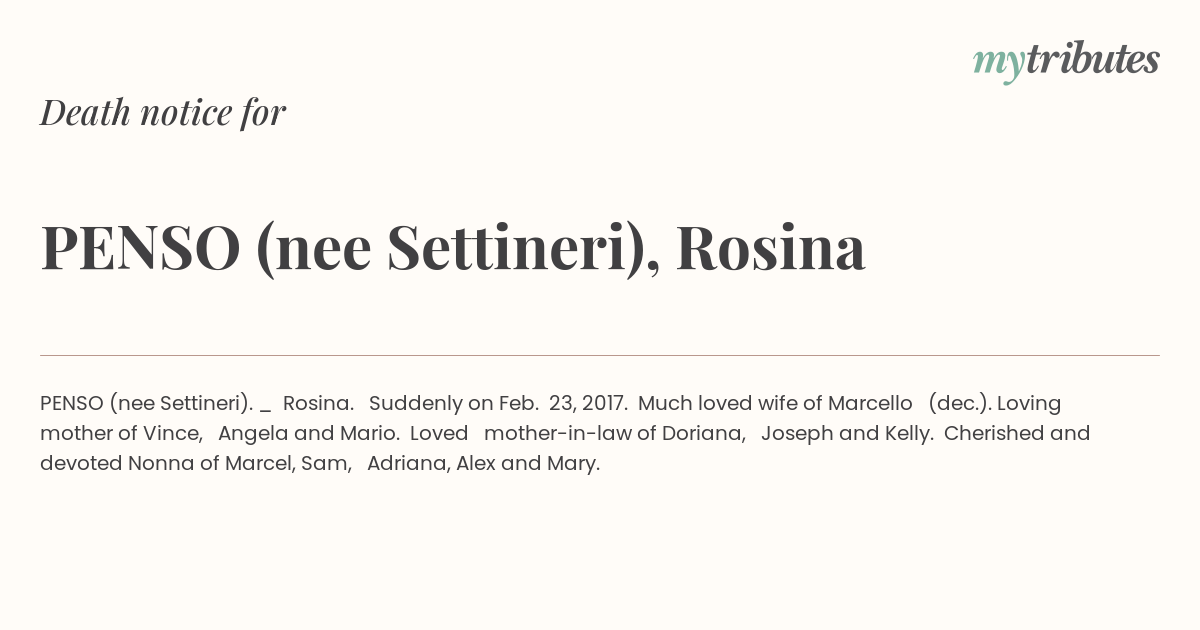Click the "tributes" part of the logo
The width and height of the screenshot is (1200, 630).
click(x=1093, y=60)
